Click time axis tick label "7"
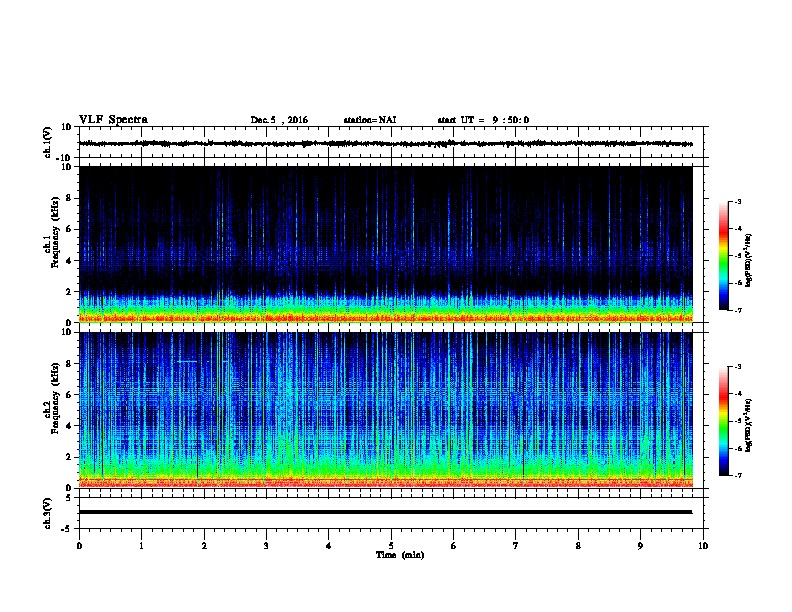 point(516,546)
